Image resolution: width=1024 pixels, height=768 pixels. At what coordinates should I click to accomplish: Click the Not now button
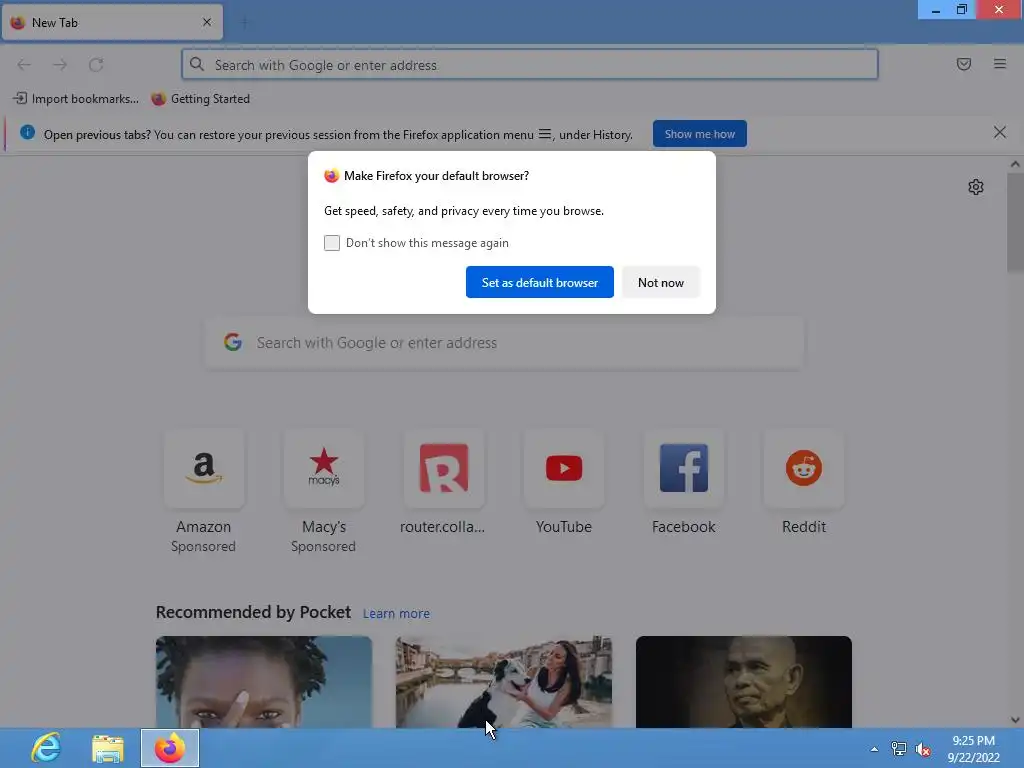pos(661,282)
